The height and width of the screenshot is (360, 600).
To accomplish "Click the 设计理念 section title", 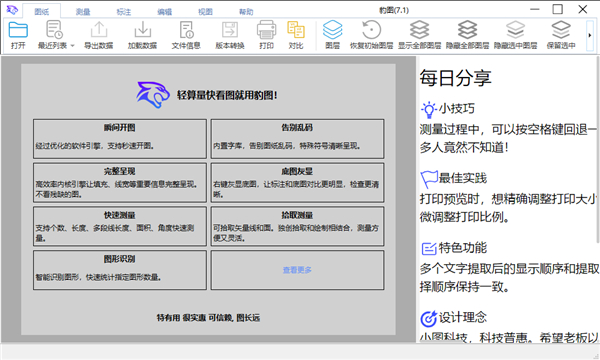I will point(462,317).
